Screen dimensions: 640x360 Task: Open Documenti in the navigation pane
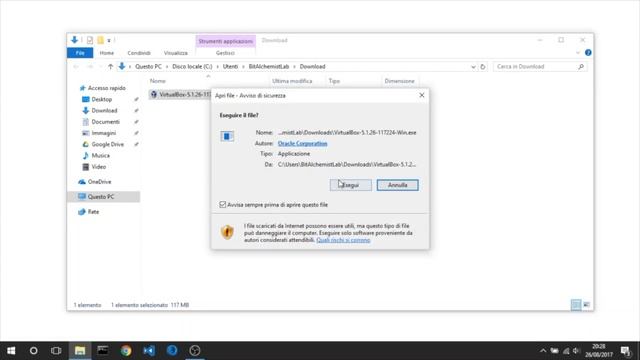(105, 122)
